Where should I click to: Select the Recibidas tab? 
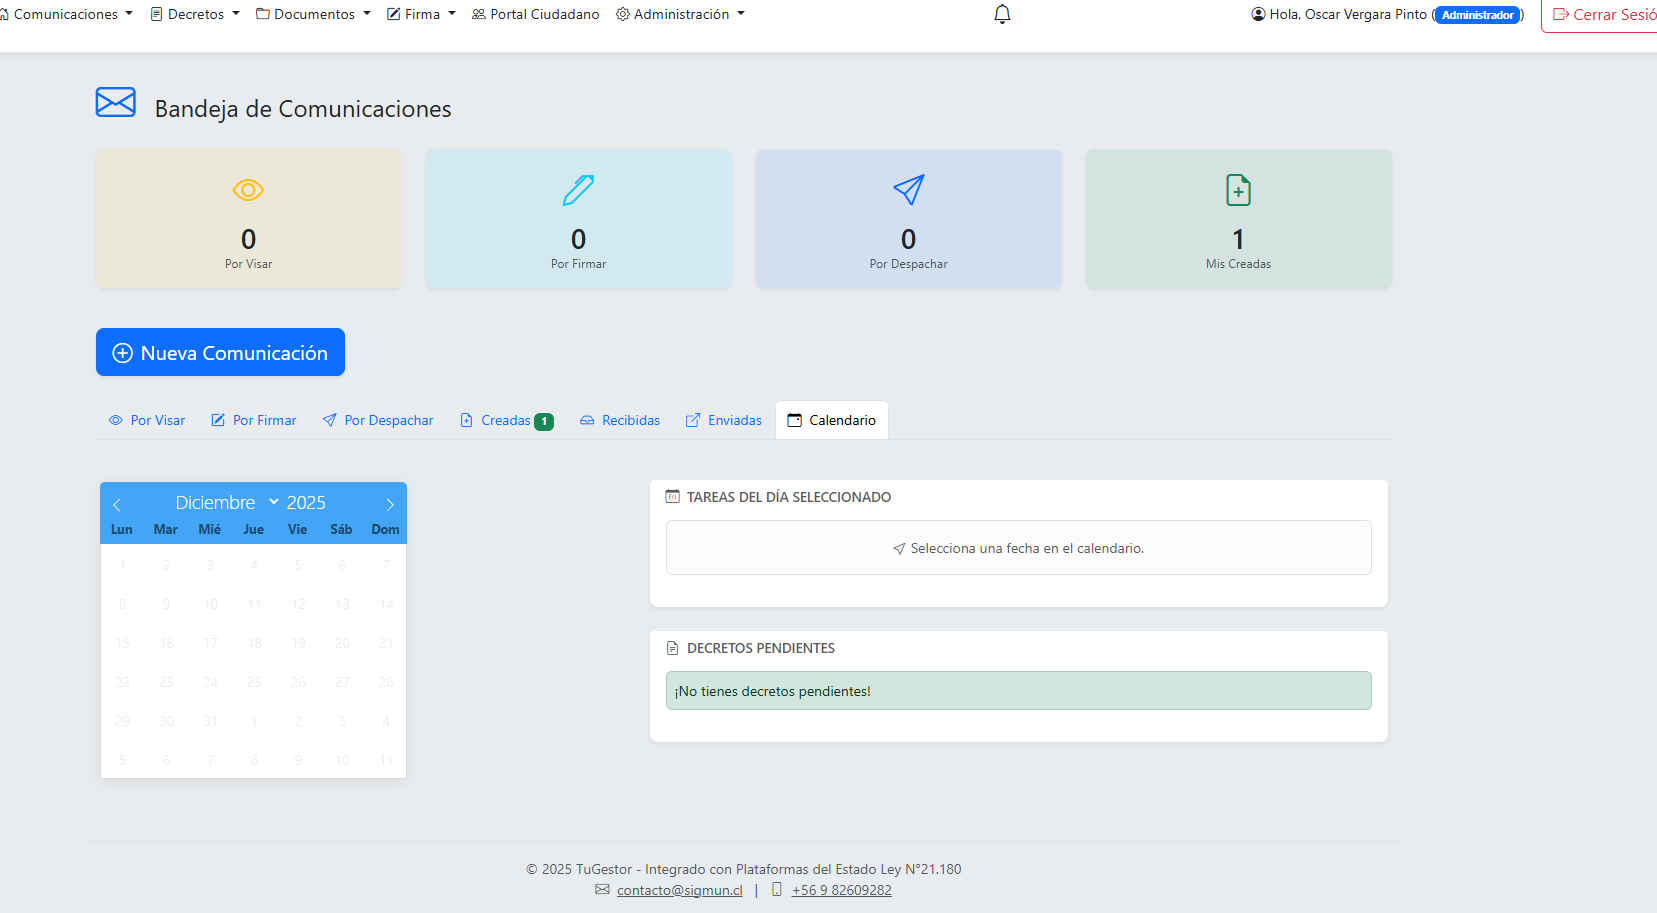point(620,421)
